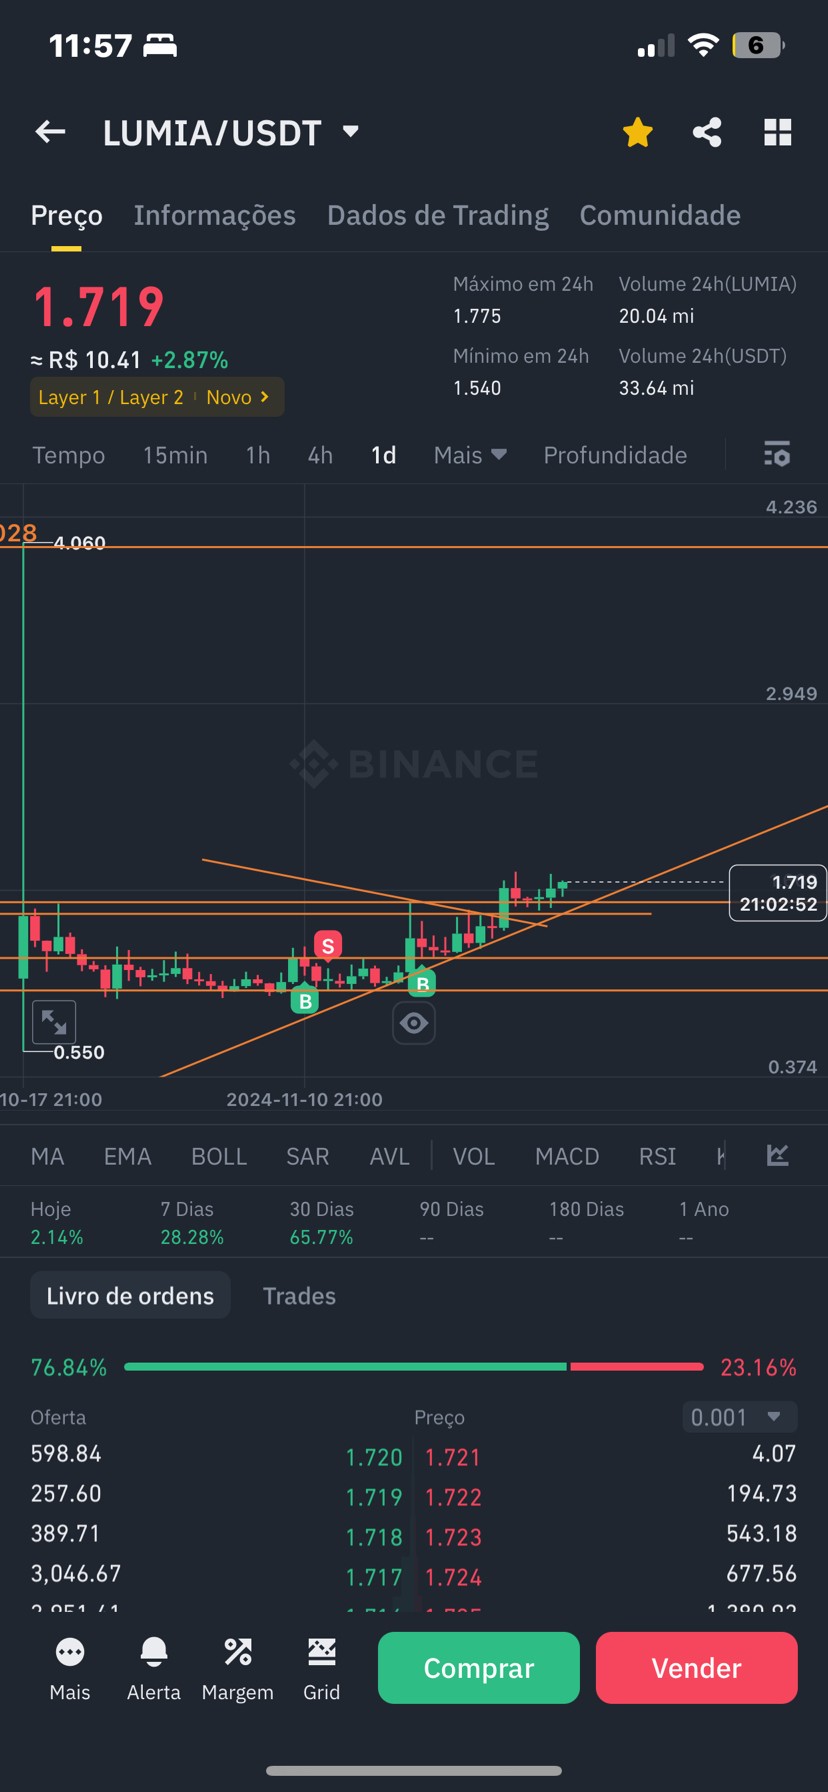The height and width of the screenshot is (1792, 828).
Task: Tap the back arrow icon
Action: click(50, 132)
